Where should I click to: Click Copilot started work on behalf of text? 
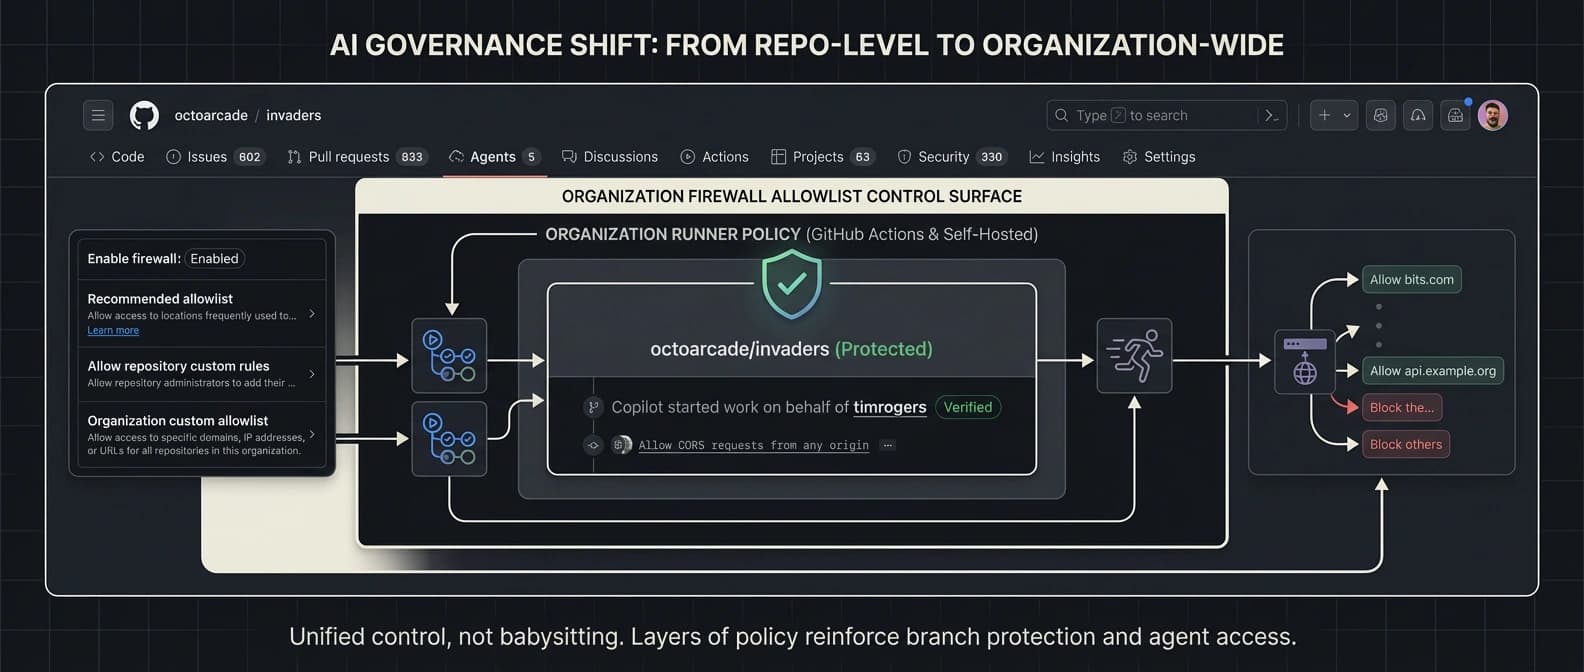730,407
